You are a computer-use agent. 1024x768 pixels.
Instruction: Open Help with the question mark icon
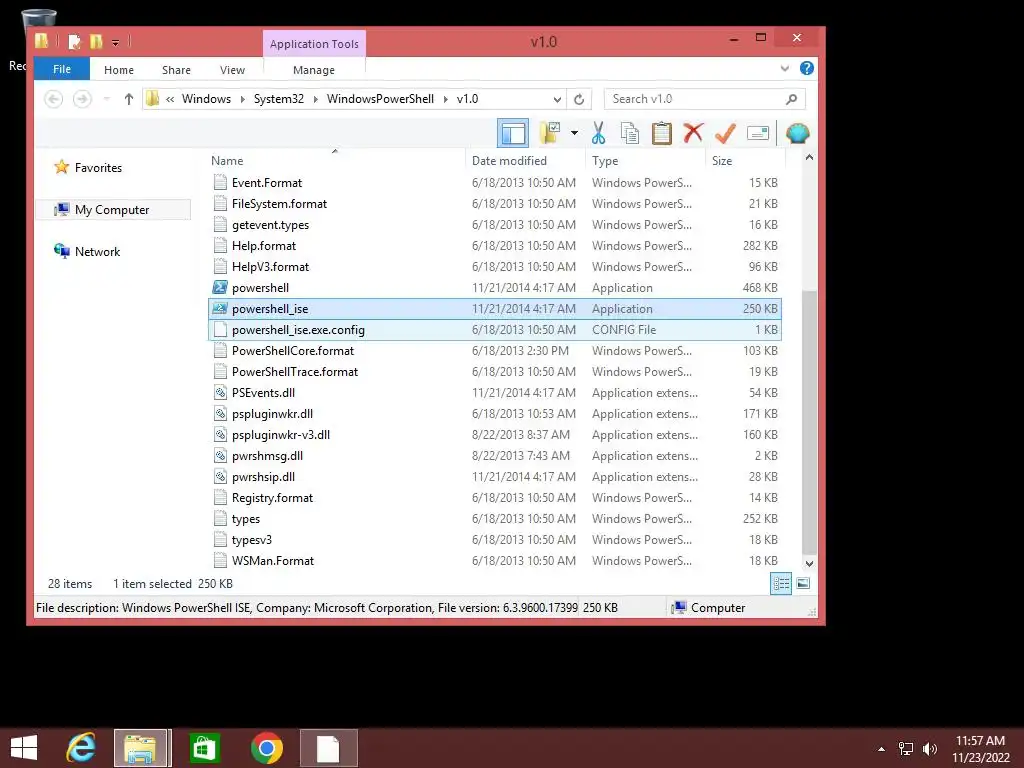(807, 68)
